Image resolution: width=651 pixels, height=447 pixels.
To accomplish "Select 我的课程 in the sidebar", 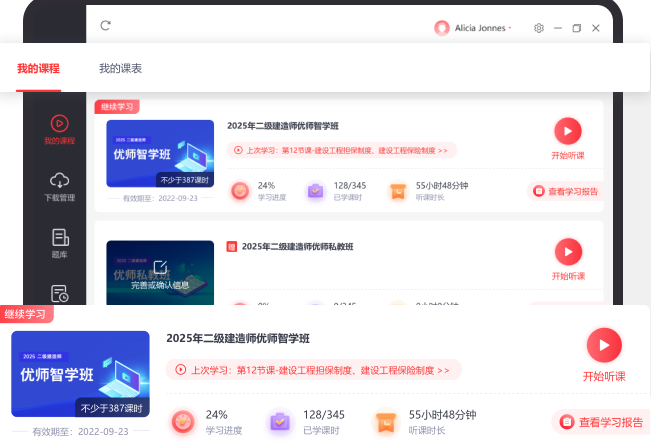I will tap(59, 130).
